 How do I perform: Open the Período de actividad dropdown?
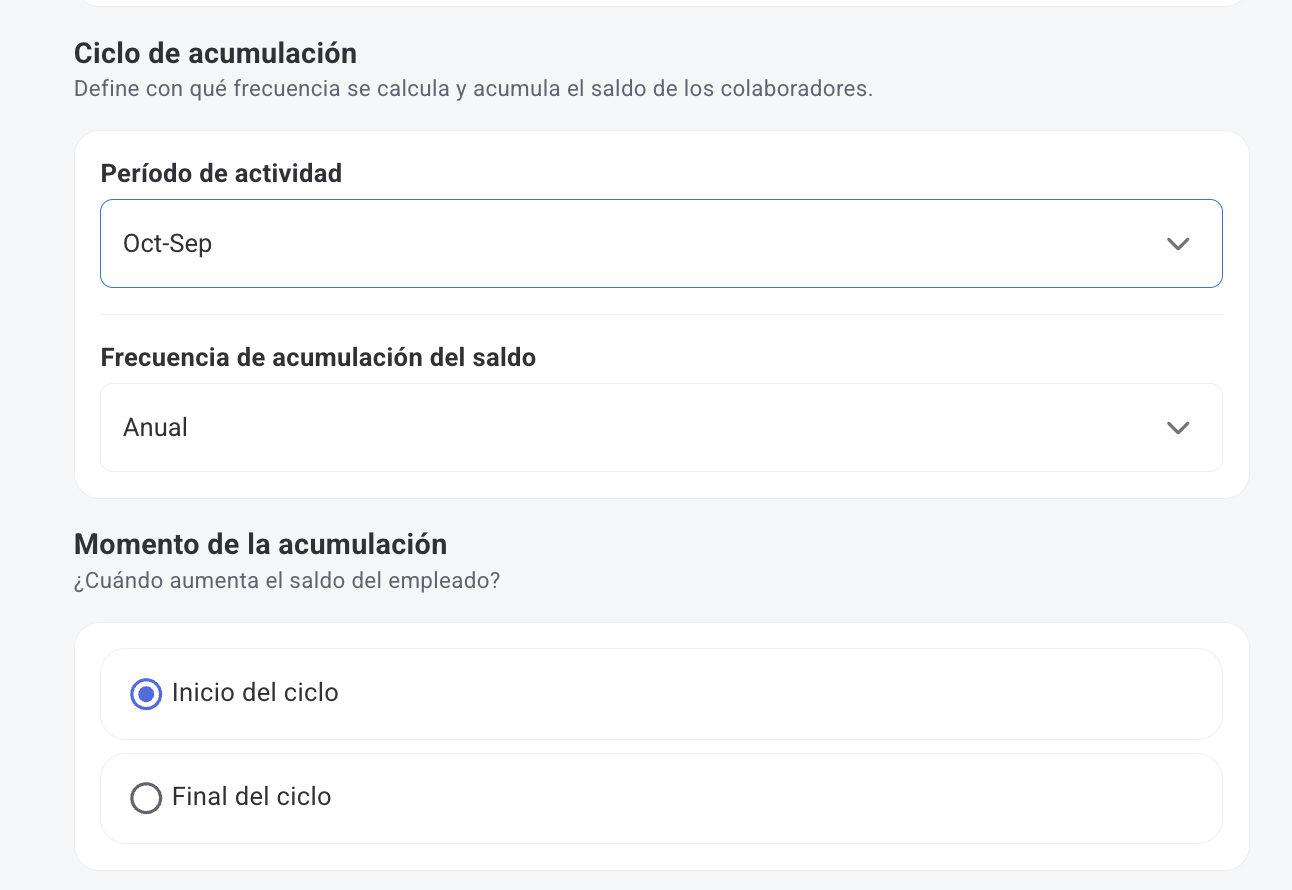point(660,243)
